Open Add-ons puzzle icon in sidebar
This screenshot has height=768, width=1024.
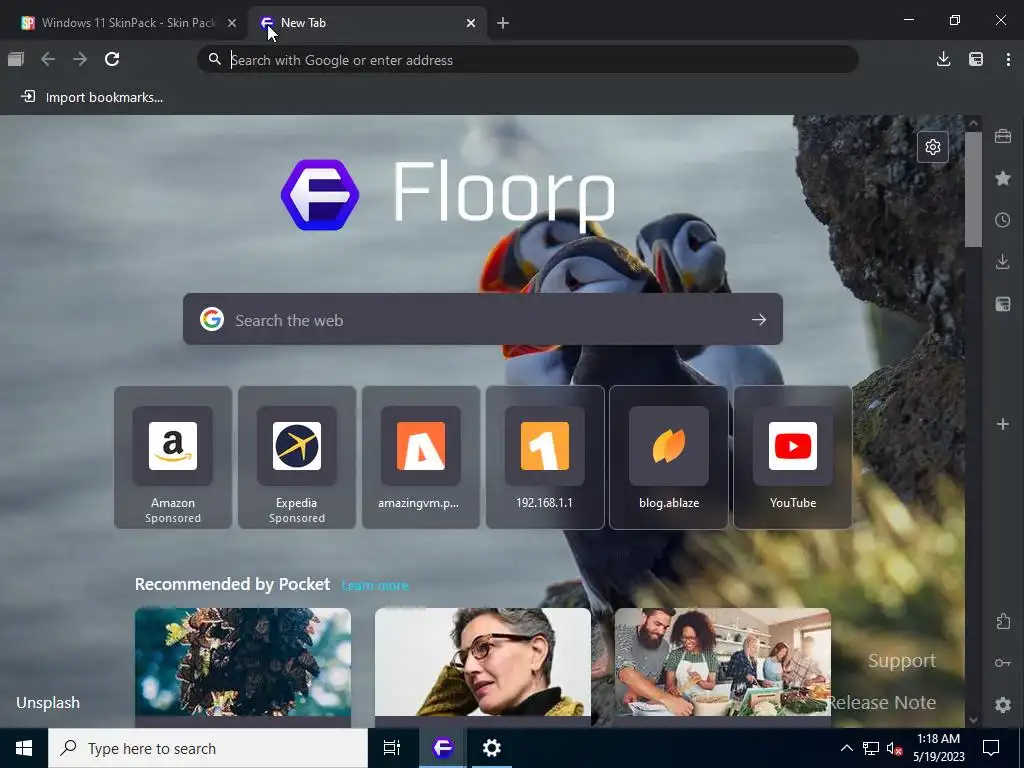(x=1003, y=621)
